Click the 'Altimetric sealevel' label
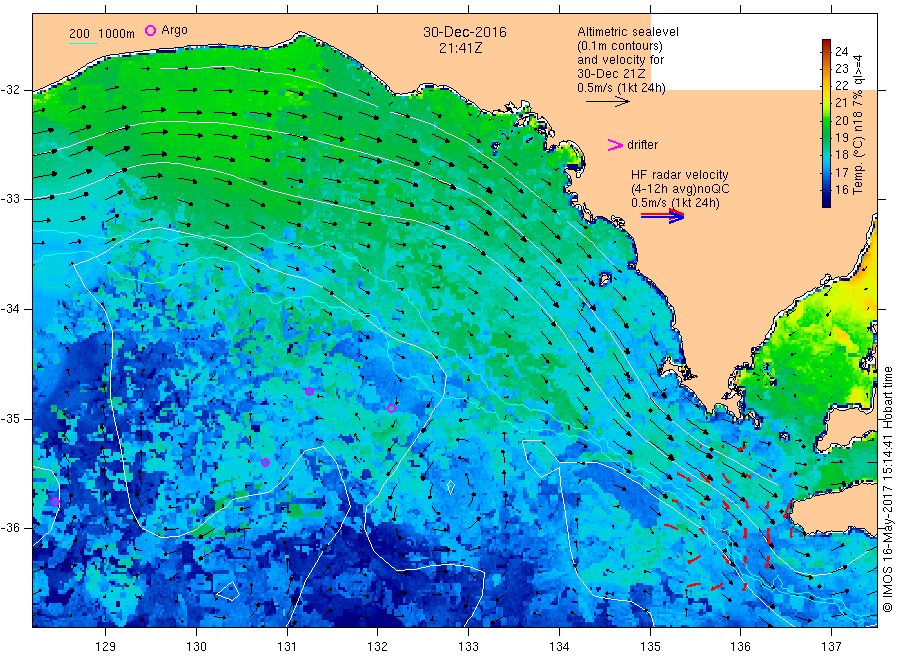This screenshot has width=900, height=660. pyautogui.click(x=627, y=32)
